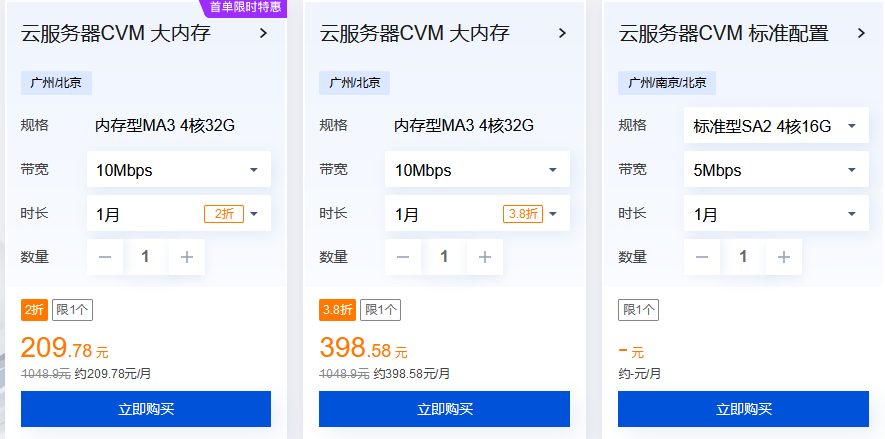
Task: Click the 广州/北京 region tag on the 2折 card
Action: pyautogui.click(x=56, y=83)
